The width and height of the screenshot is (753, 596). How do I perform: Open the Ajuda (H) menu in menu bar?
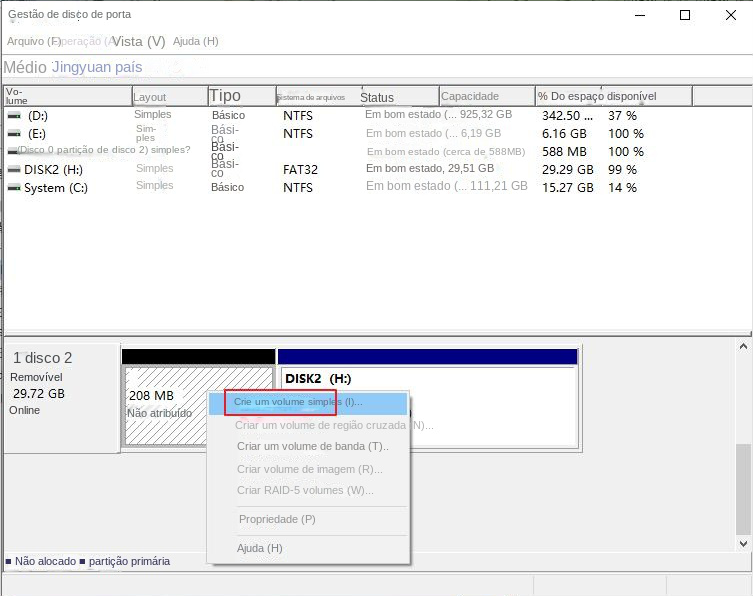(x=195, y=42)
